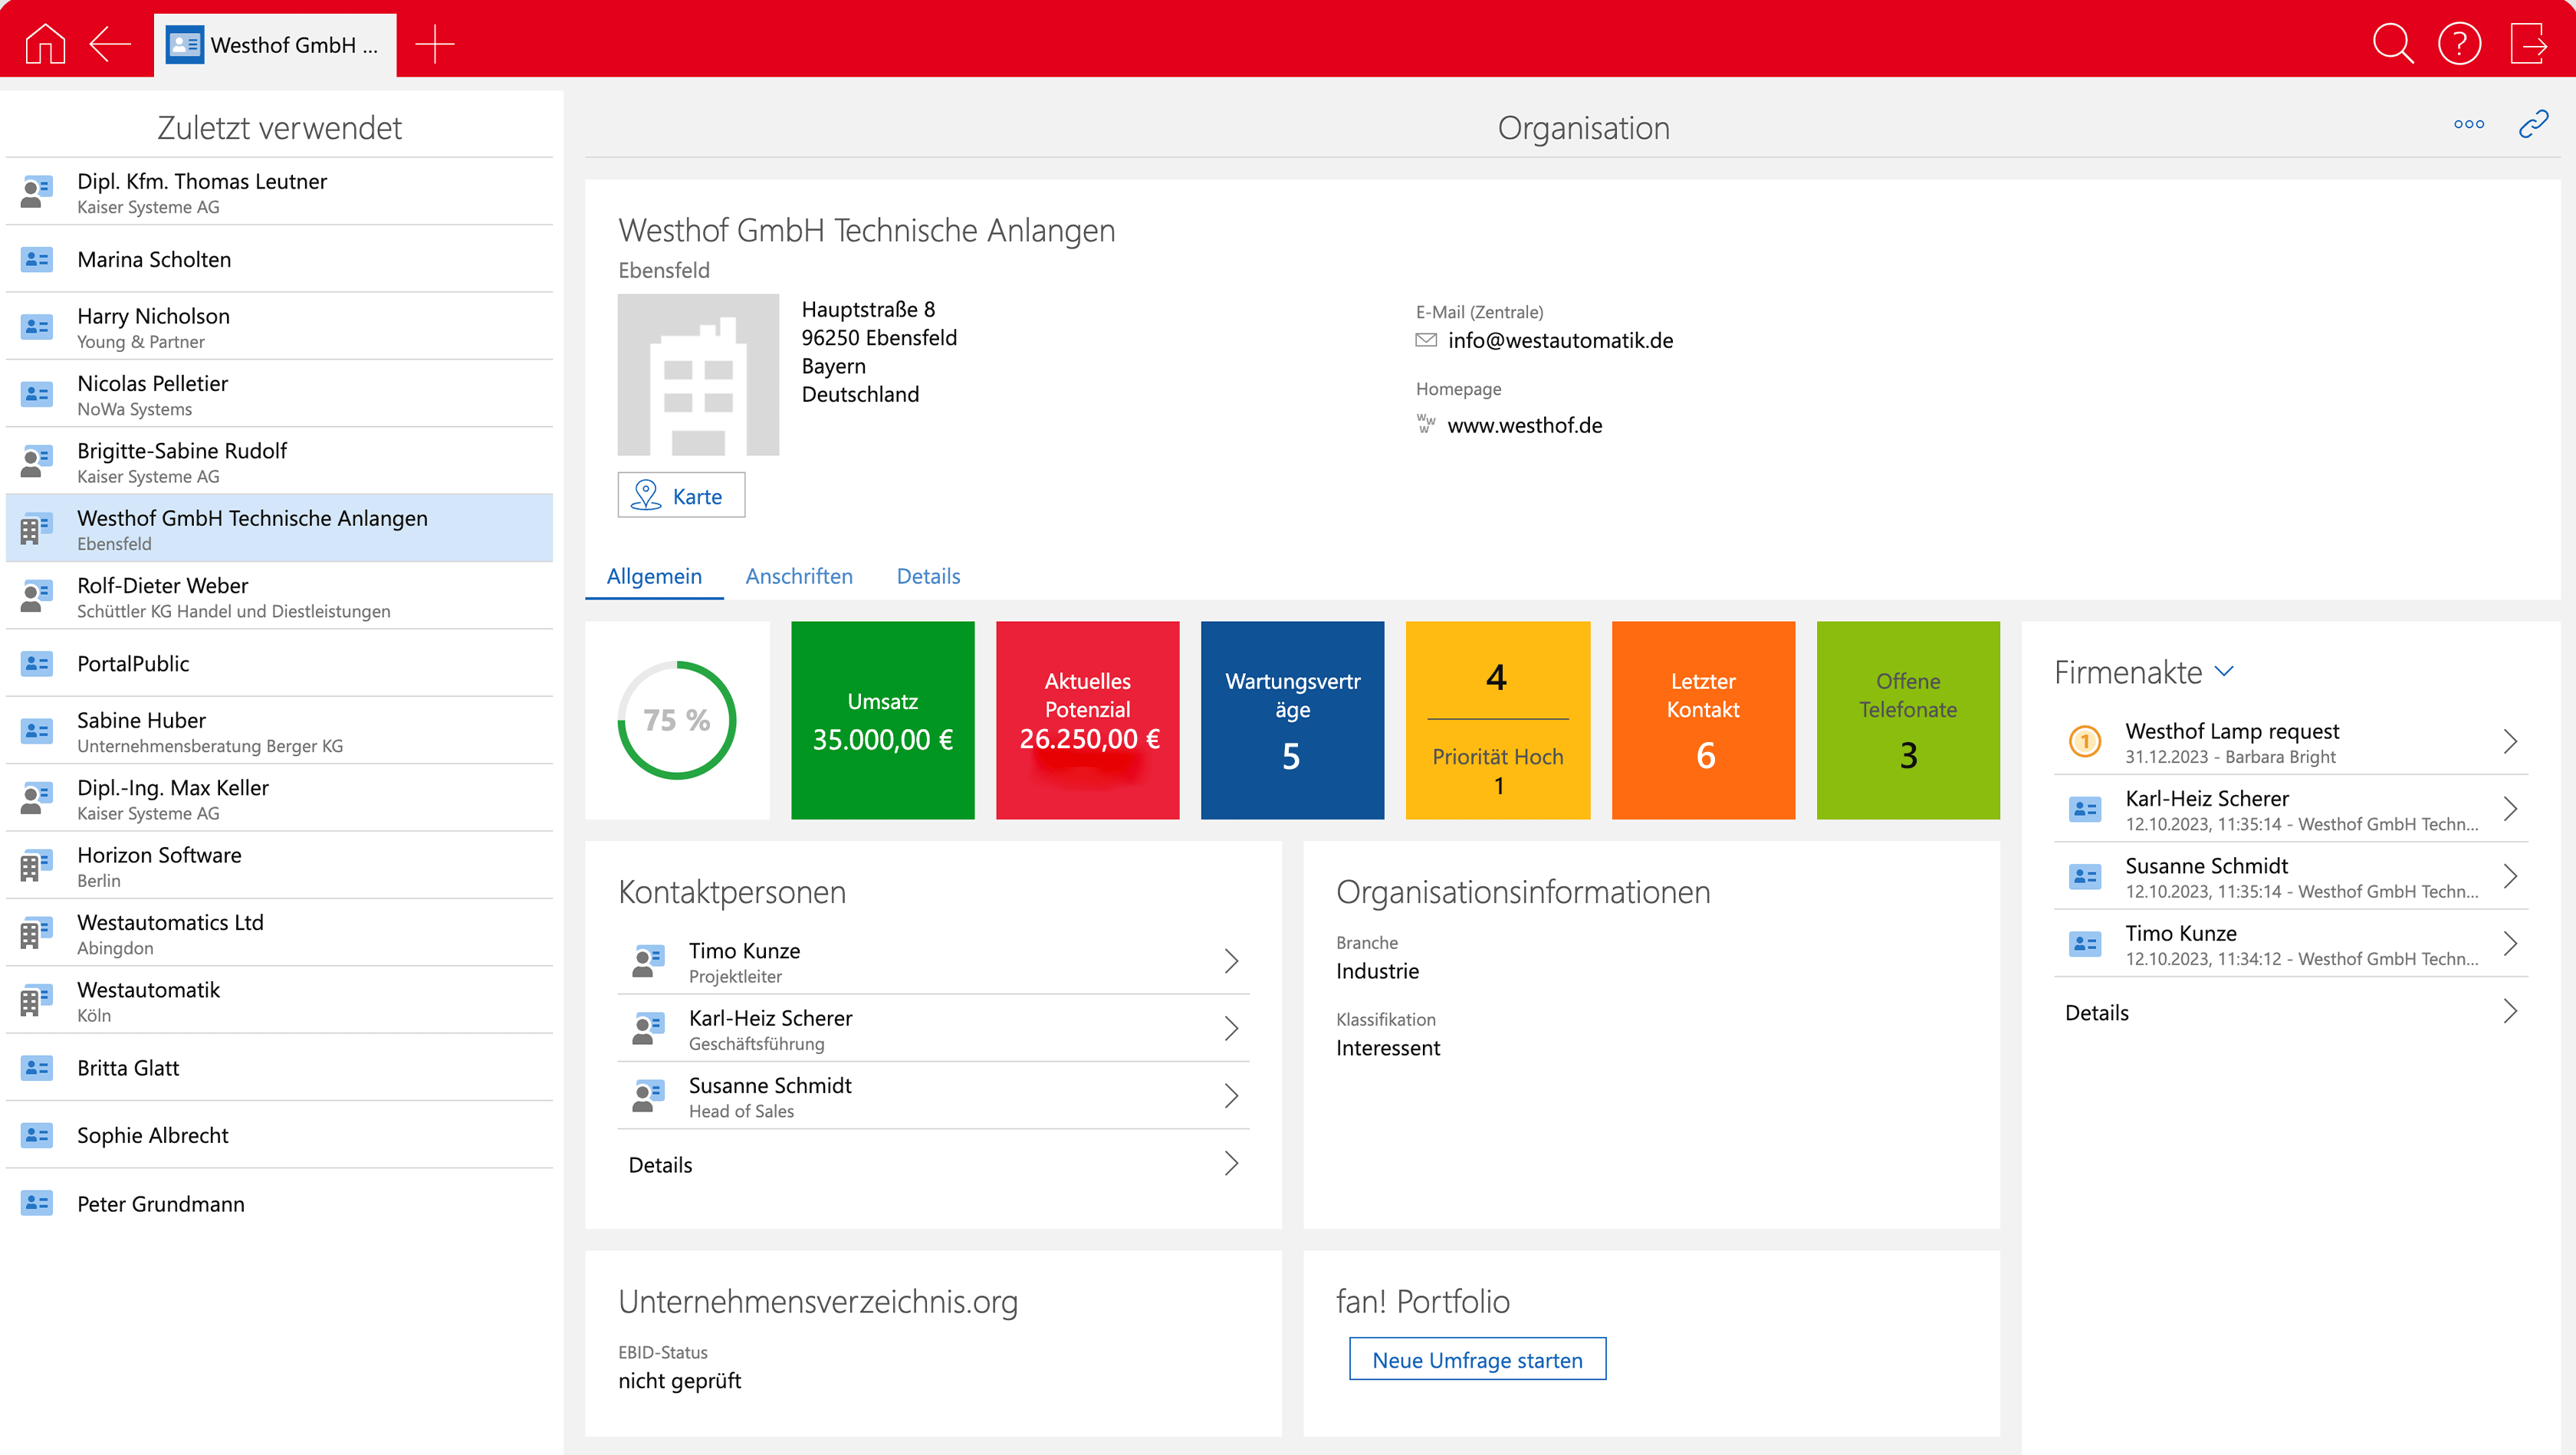Open the three-dots more options menu
2576x1455 pixels.
pos(2468,124)
